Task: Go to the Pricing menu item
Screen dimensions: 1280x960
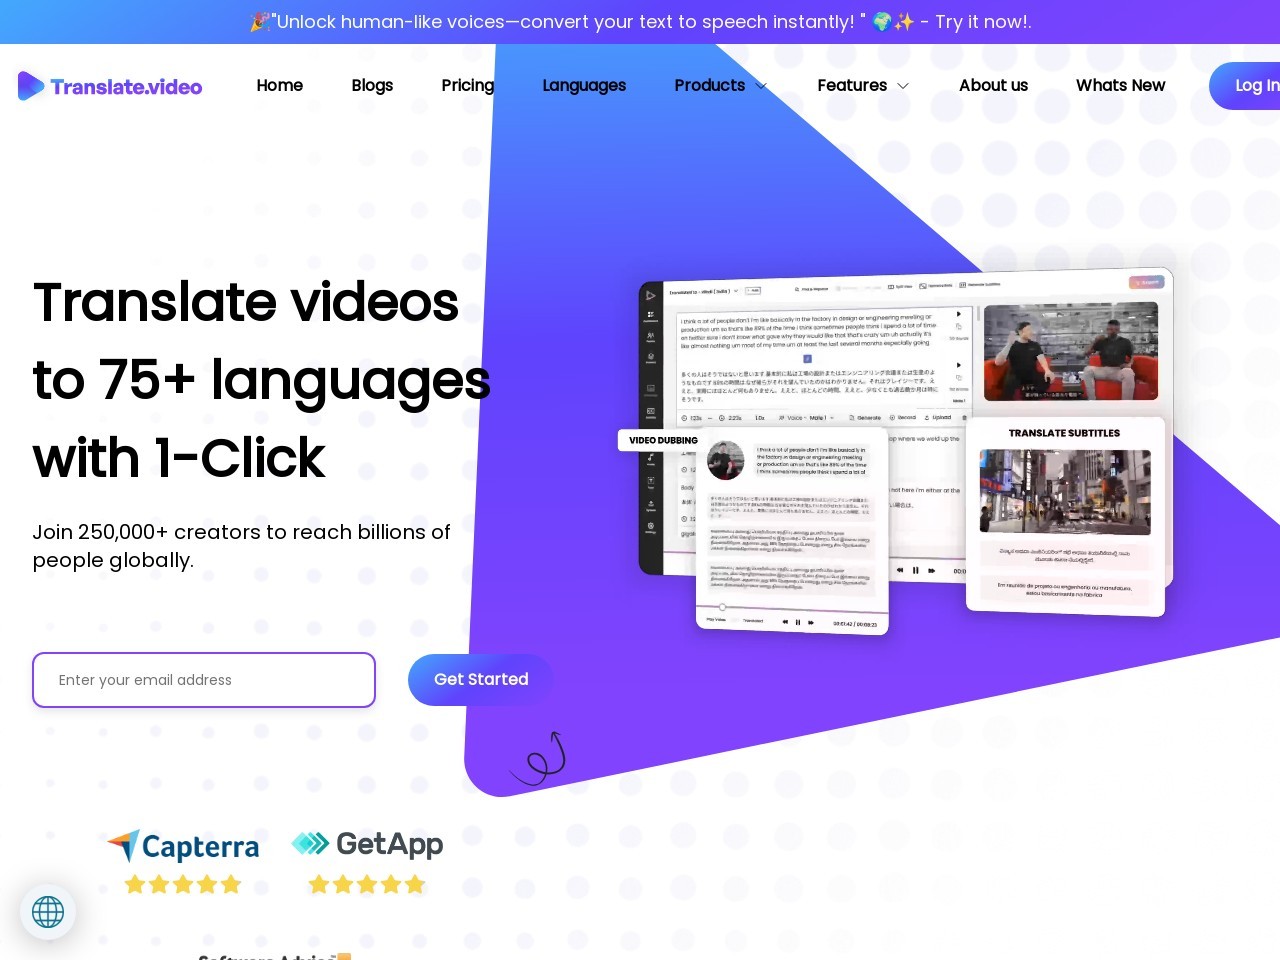Action: pos(467,85)
